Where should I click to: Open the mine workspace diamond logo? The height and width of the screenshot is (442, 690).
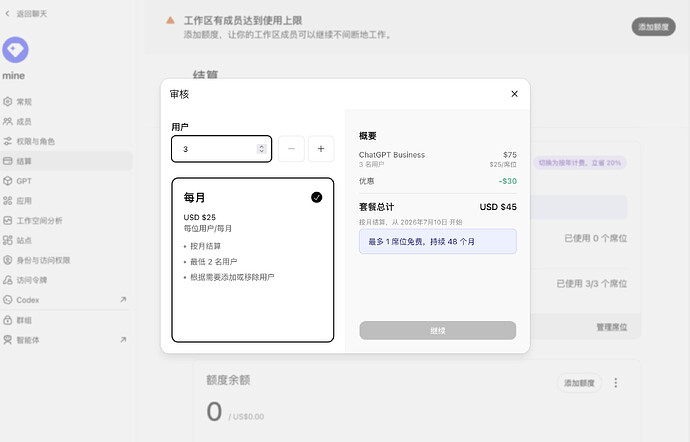[x=15, y=49]
